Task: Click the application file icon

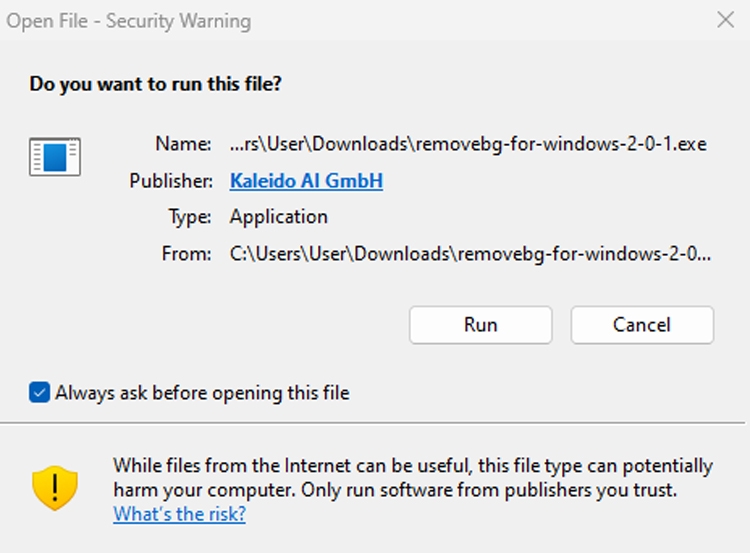Action: (55, 157)
